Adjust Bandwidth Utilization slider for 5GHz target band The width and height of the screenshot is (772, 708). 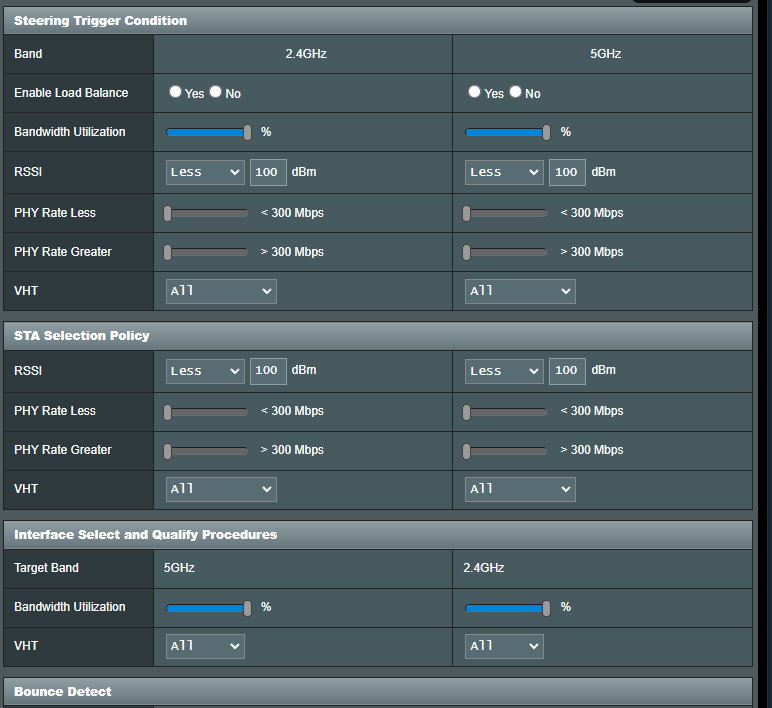point(209,608)
